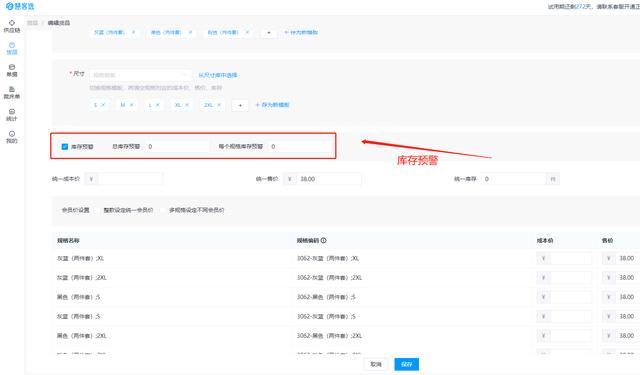This screenshot has width=640, height=375.
Task: Remove the 2XL size tag
Action: (219, 105)
